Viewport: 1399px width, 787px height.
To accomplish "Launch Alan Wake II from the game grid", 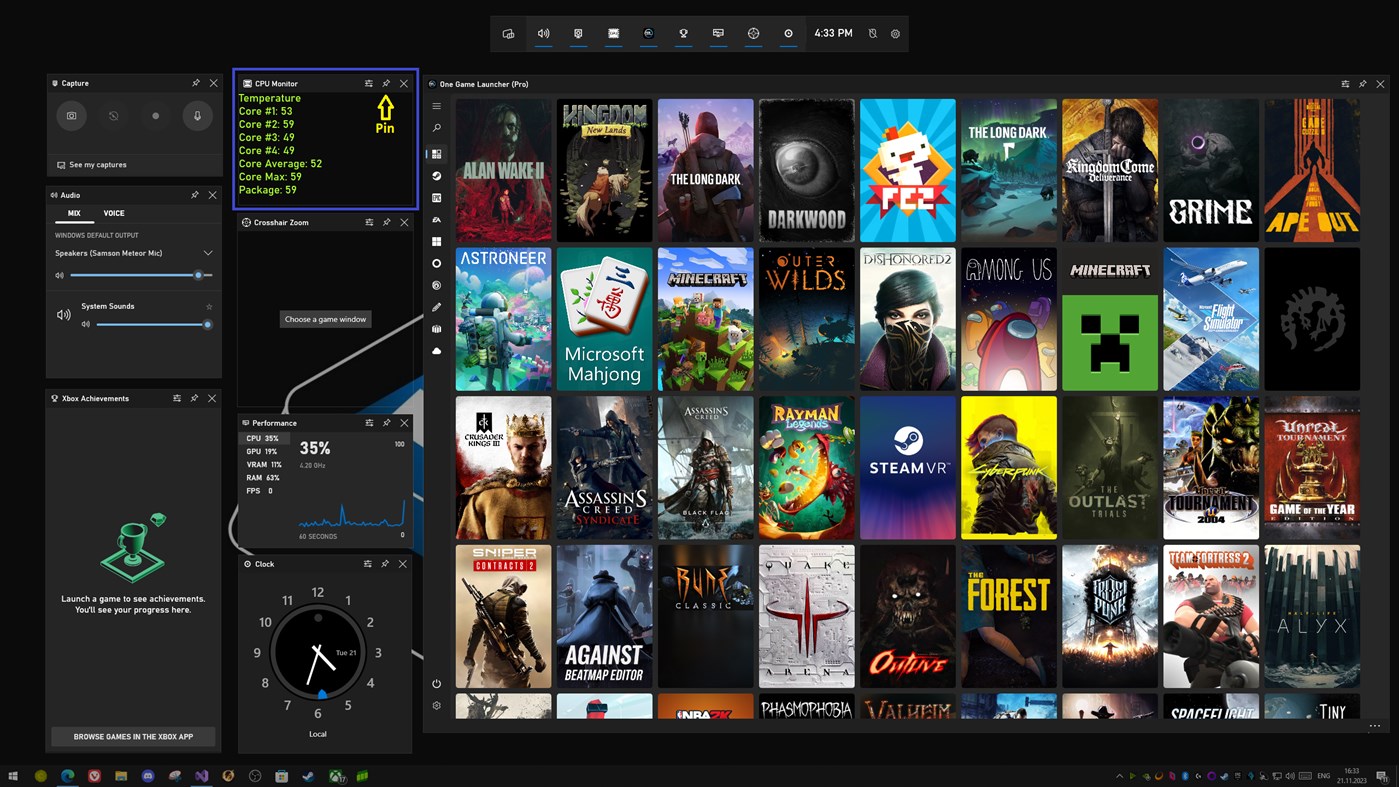I will [x=503, y=169].
